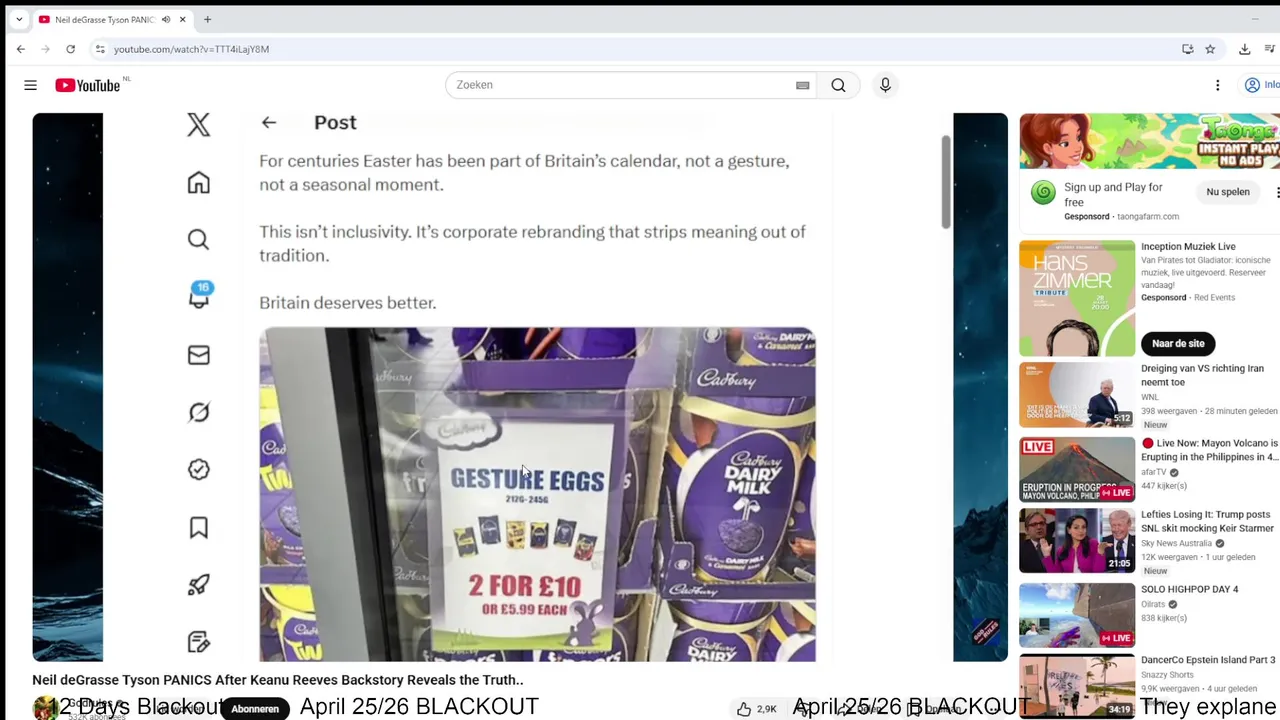
Task: Click the X verified checkmark icon
Action: [198, 470]
